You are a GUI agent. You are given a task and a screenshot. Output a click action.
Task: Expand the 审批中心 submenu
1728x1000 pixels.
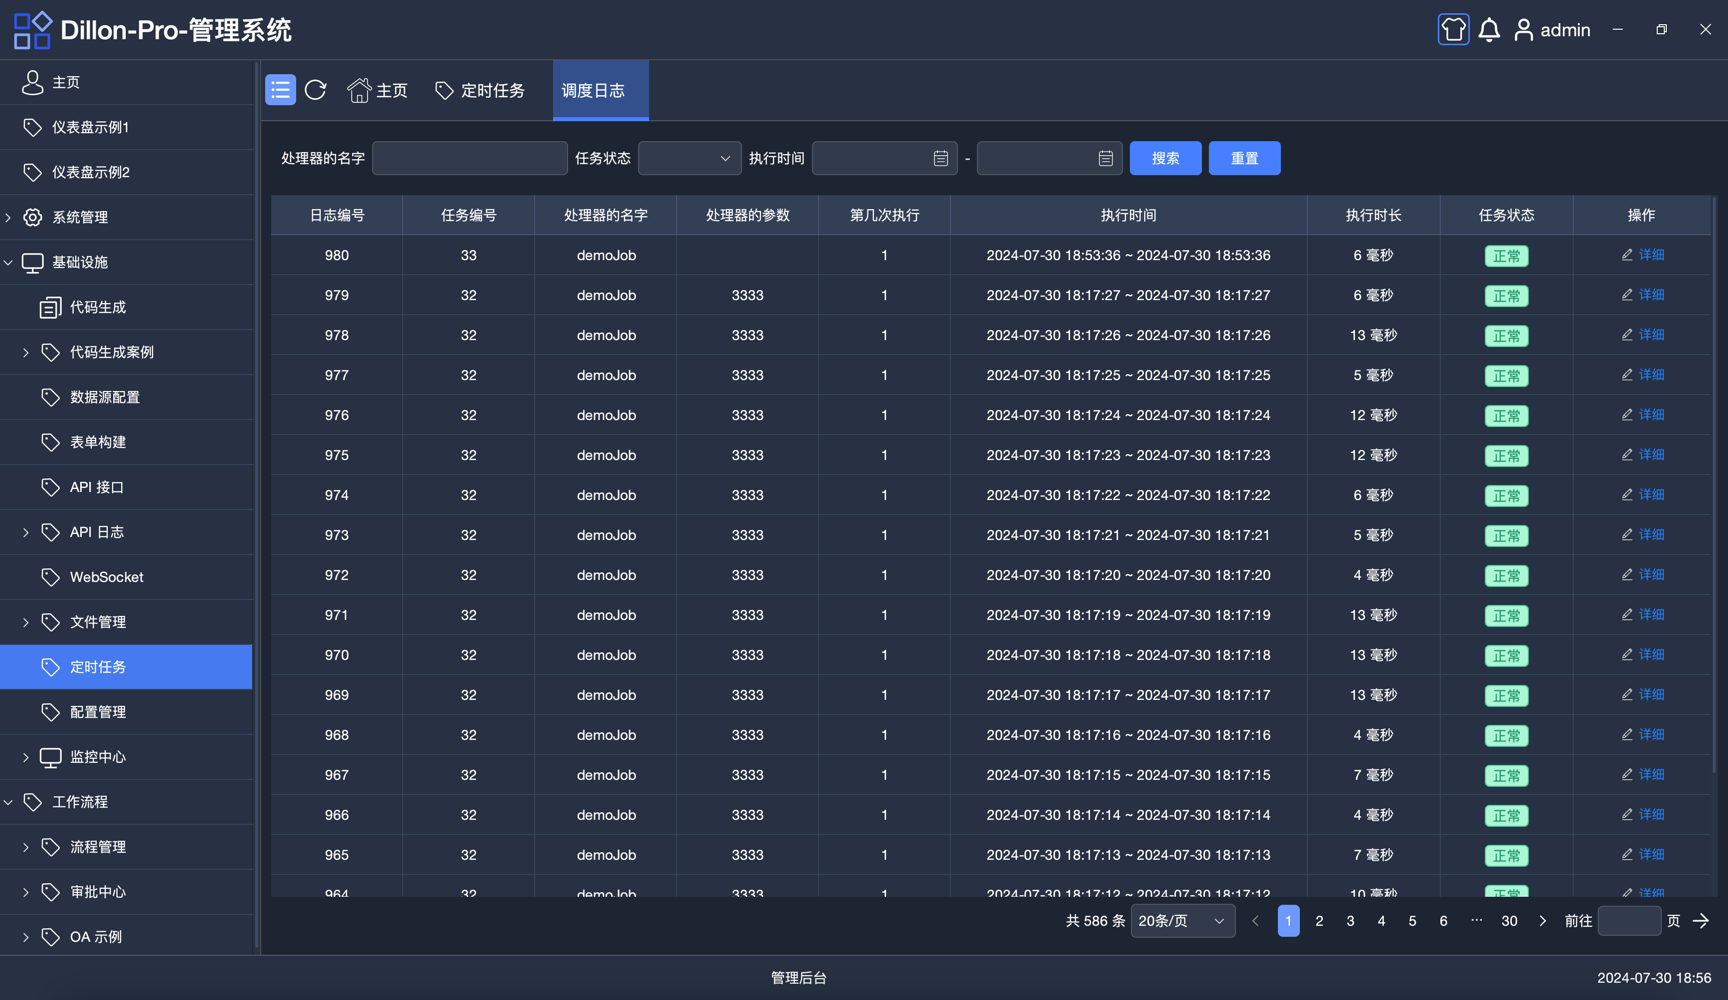[126, 892]
